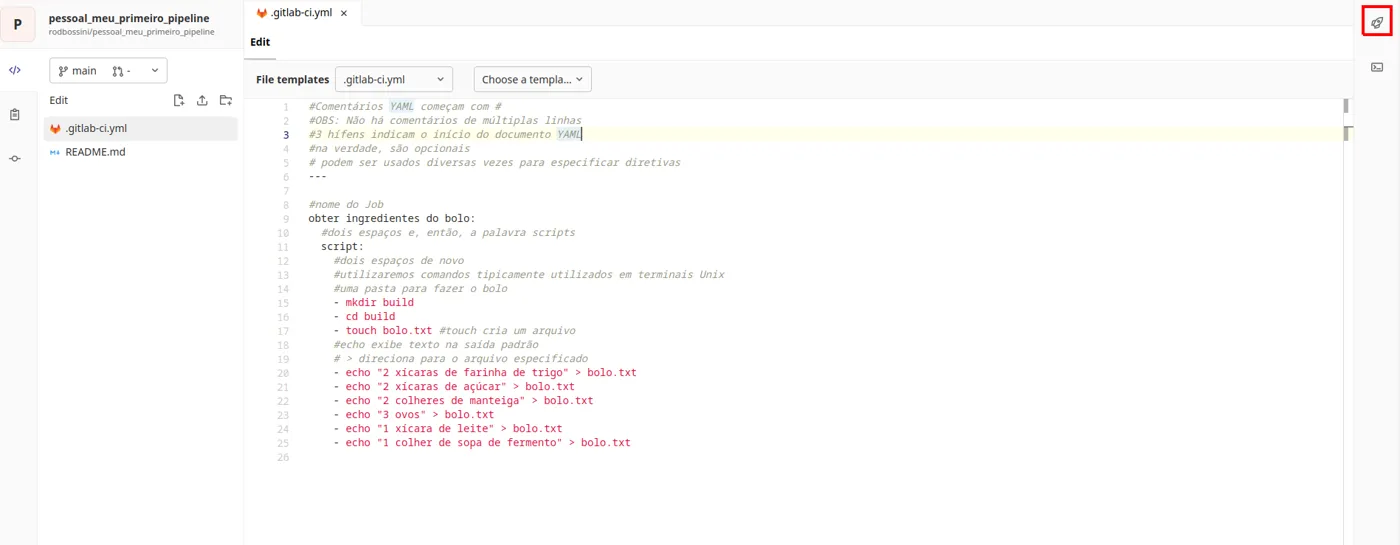
Task: Click the echo '2 xícaras de farinha de trigo' line
Action: click(485, 372)
